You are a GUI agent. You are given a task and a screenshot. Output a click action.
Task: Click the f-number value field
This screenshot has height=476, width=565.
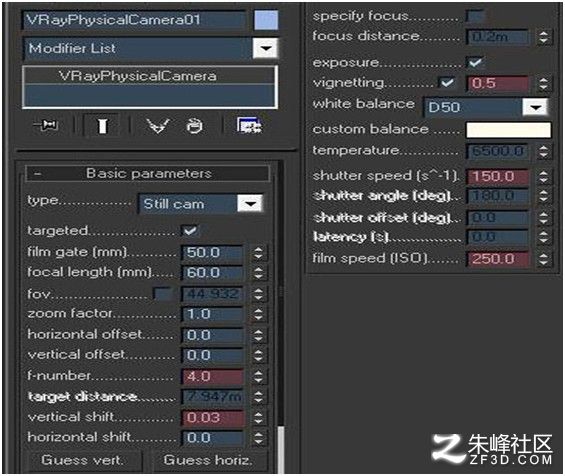point(212,377)
